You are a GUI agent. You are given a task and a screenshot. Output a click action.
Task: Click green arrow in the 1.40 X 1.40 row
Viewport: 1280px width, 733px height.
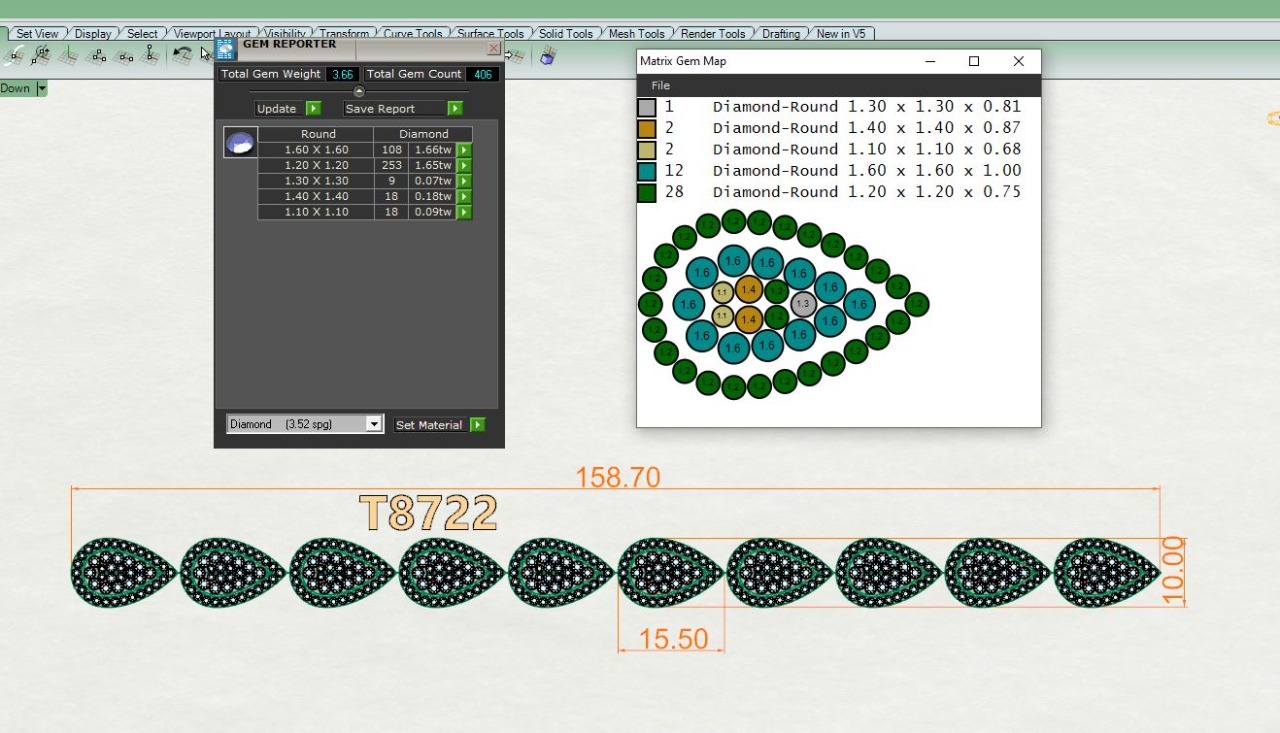(x=464, y=197)
